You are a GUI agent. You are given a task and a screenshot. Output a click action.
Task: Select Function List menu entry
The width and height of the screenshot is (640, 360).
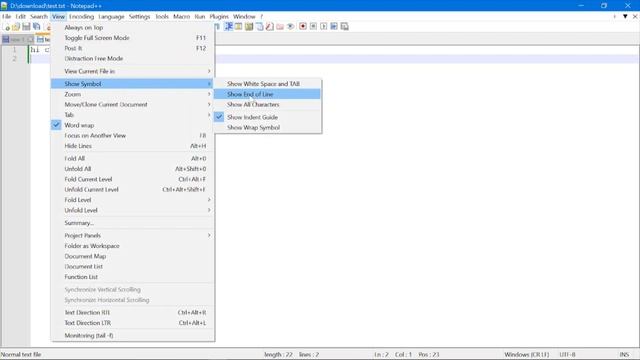pos(133,277)
